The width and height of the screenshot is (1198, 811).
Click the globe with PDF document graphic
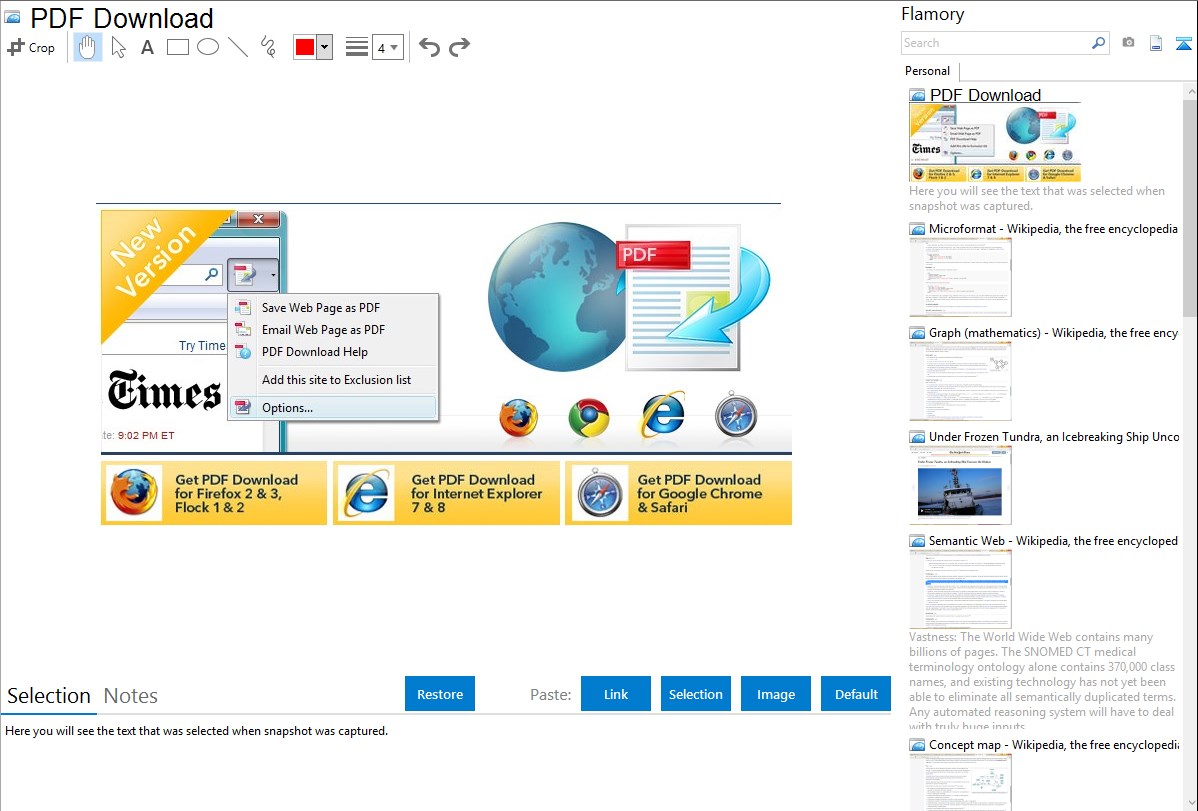pyautogui.click(x=629, y=297)
